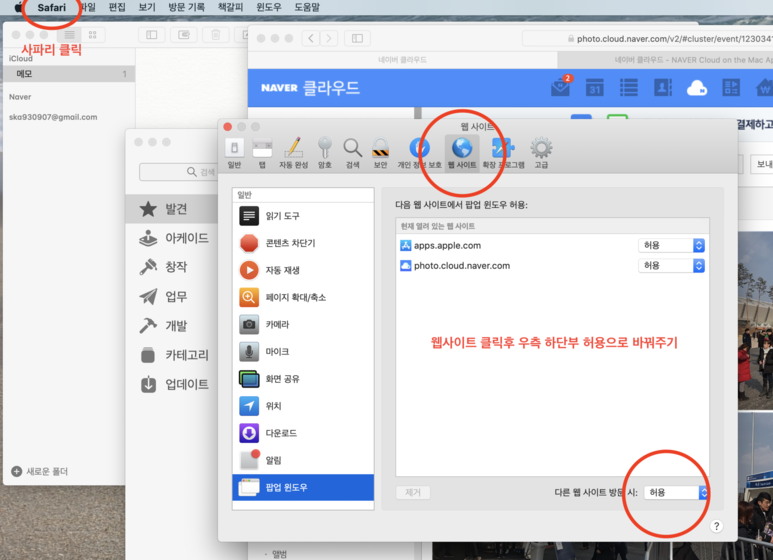
Task: Open the Safari menu in menu bar
Action: [x=51, y=7]
